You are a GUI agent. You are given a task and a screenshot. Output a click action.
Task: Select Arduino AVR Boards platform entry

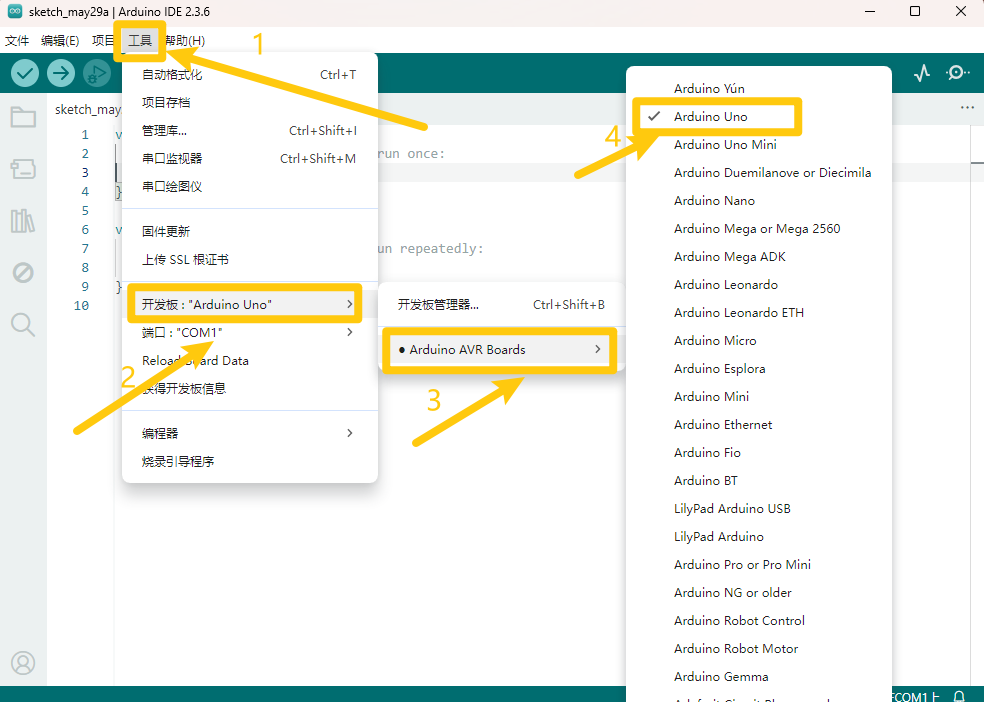coord(500,349)
